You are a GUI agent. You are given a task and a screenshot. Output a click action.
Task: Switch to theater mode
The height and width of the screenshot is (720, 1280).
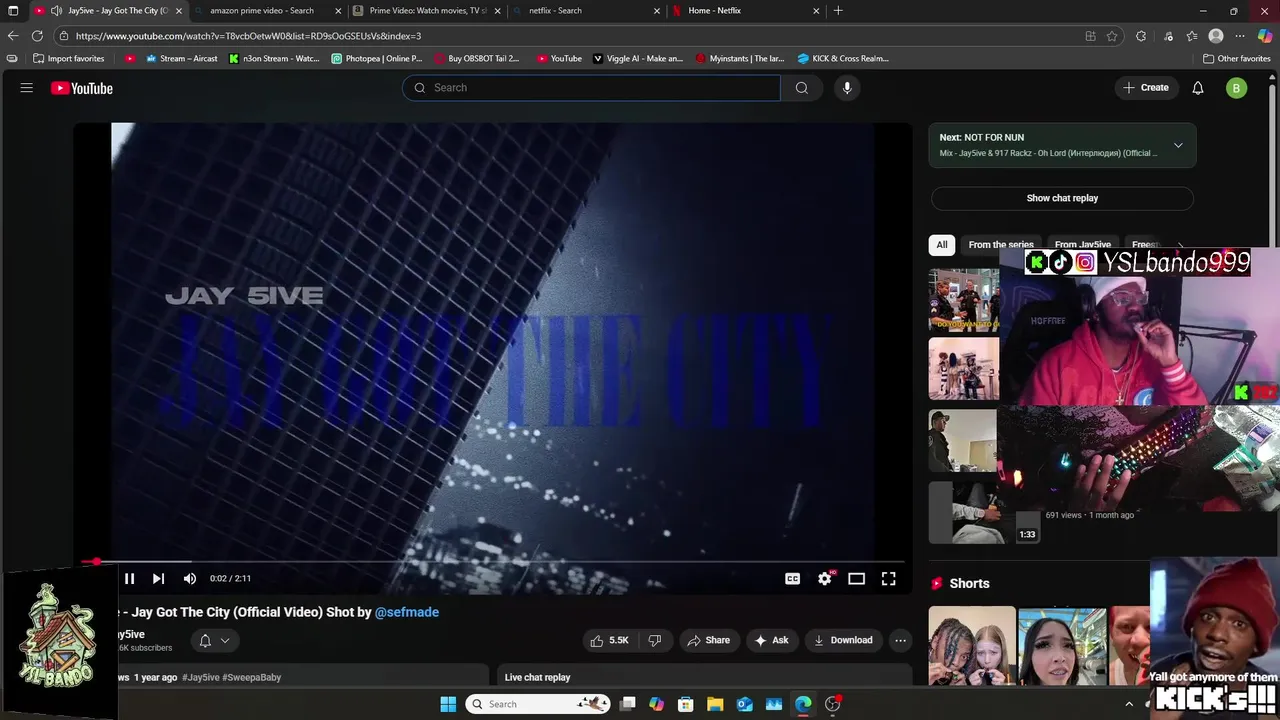pos(856,578)
